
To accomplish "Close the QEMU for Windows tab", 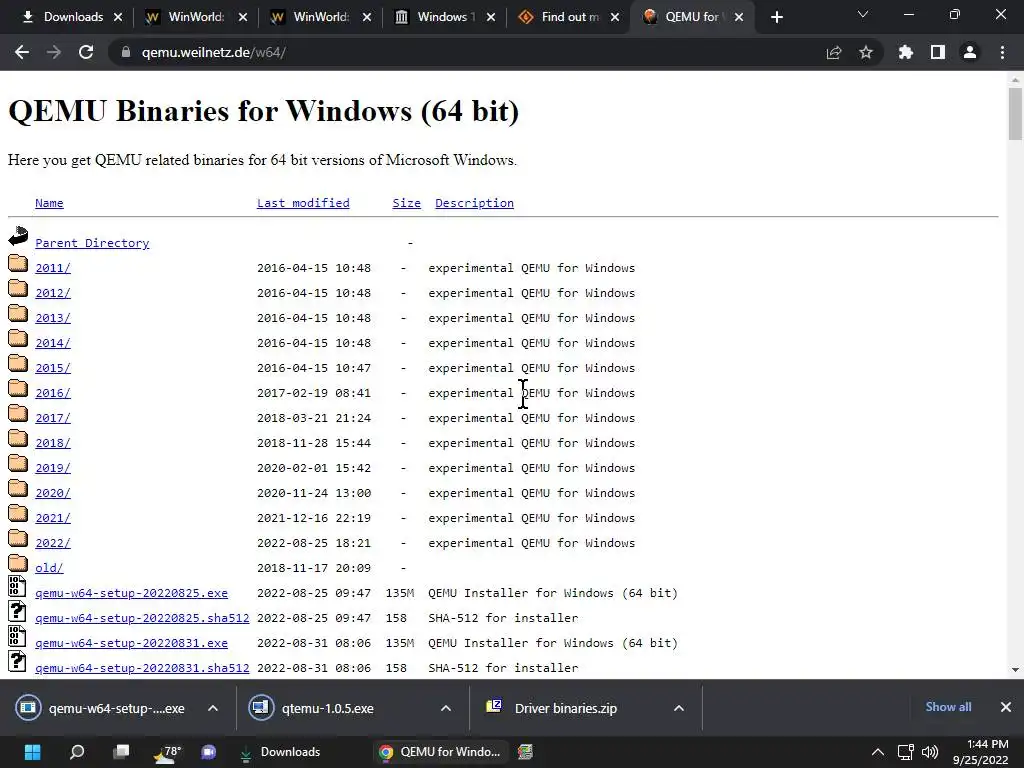I will click(x=739, y=17).
